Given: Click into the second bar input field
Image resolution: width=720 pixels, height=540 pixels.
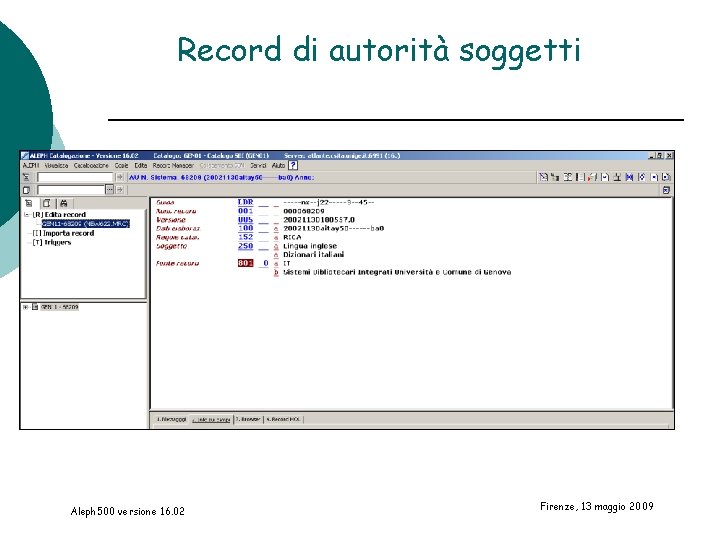Looking at the screenshot, I should click(71, 190).
